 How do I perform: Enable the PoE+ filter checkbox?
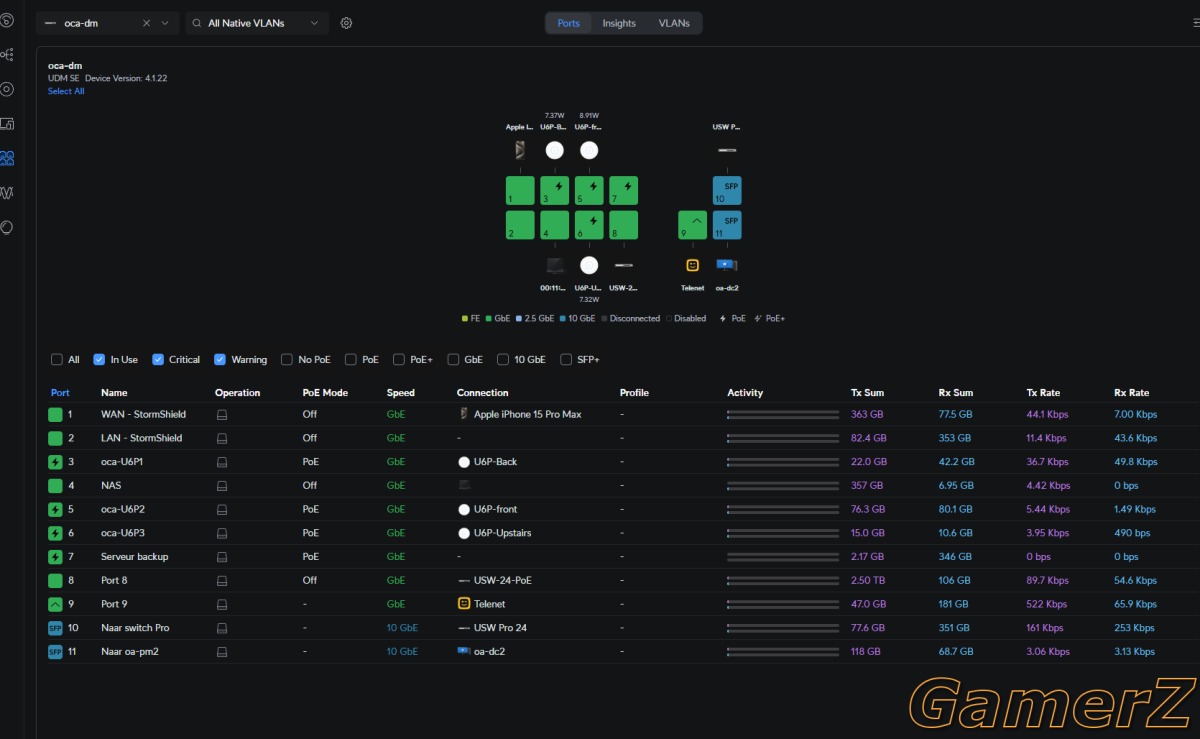pos(399,359)
